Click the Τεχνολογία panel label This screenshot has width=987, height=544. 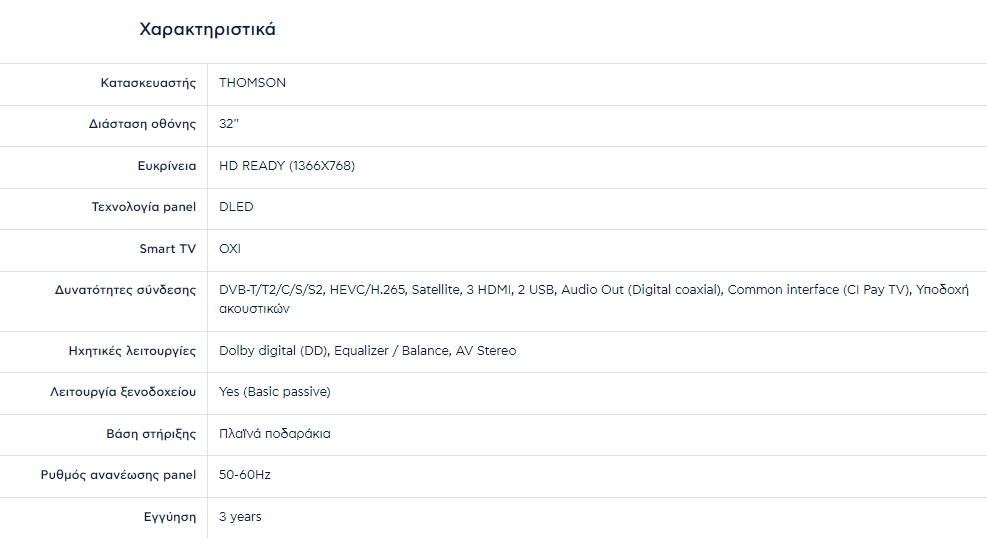(x=143, y=208)
